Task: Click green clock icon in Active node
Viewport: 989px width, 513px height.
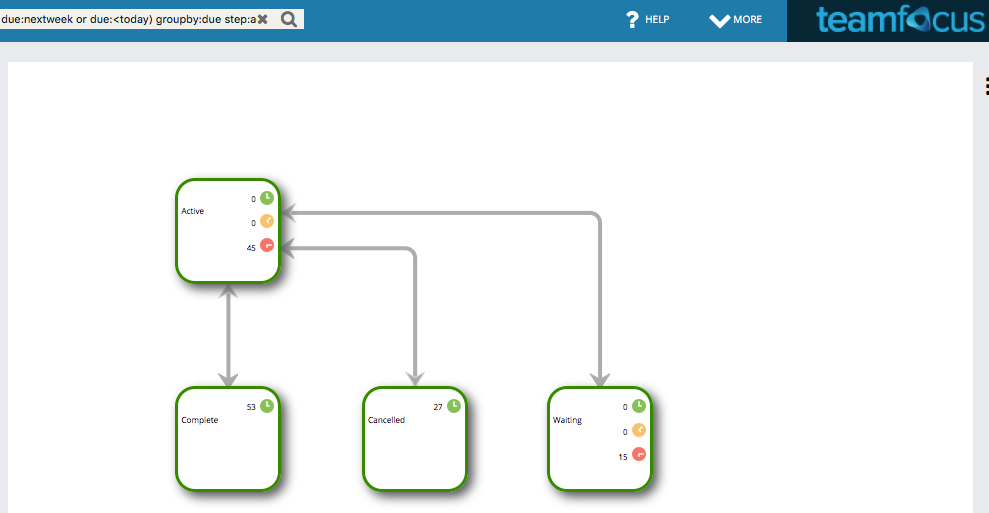Action: click(267, 198)
